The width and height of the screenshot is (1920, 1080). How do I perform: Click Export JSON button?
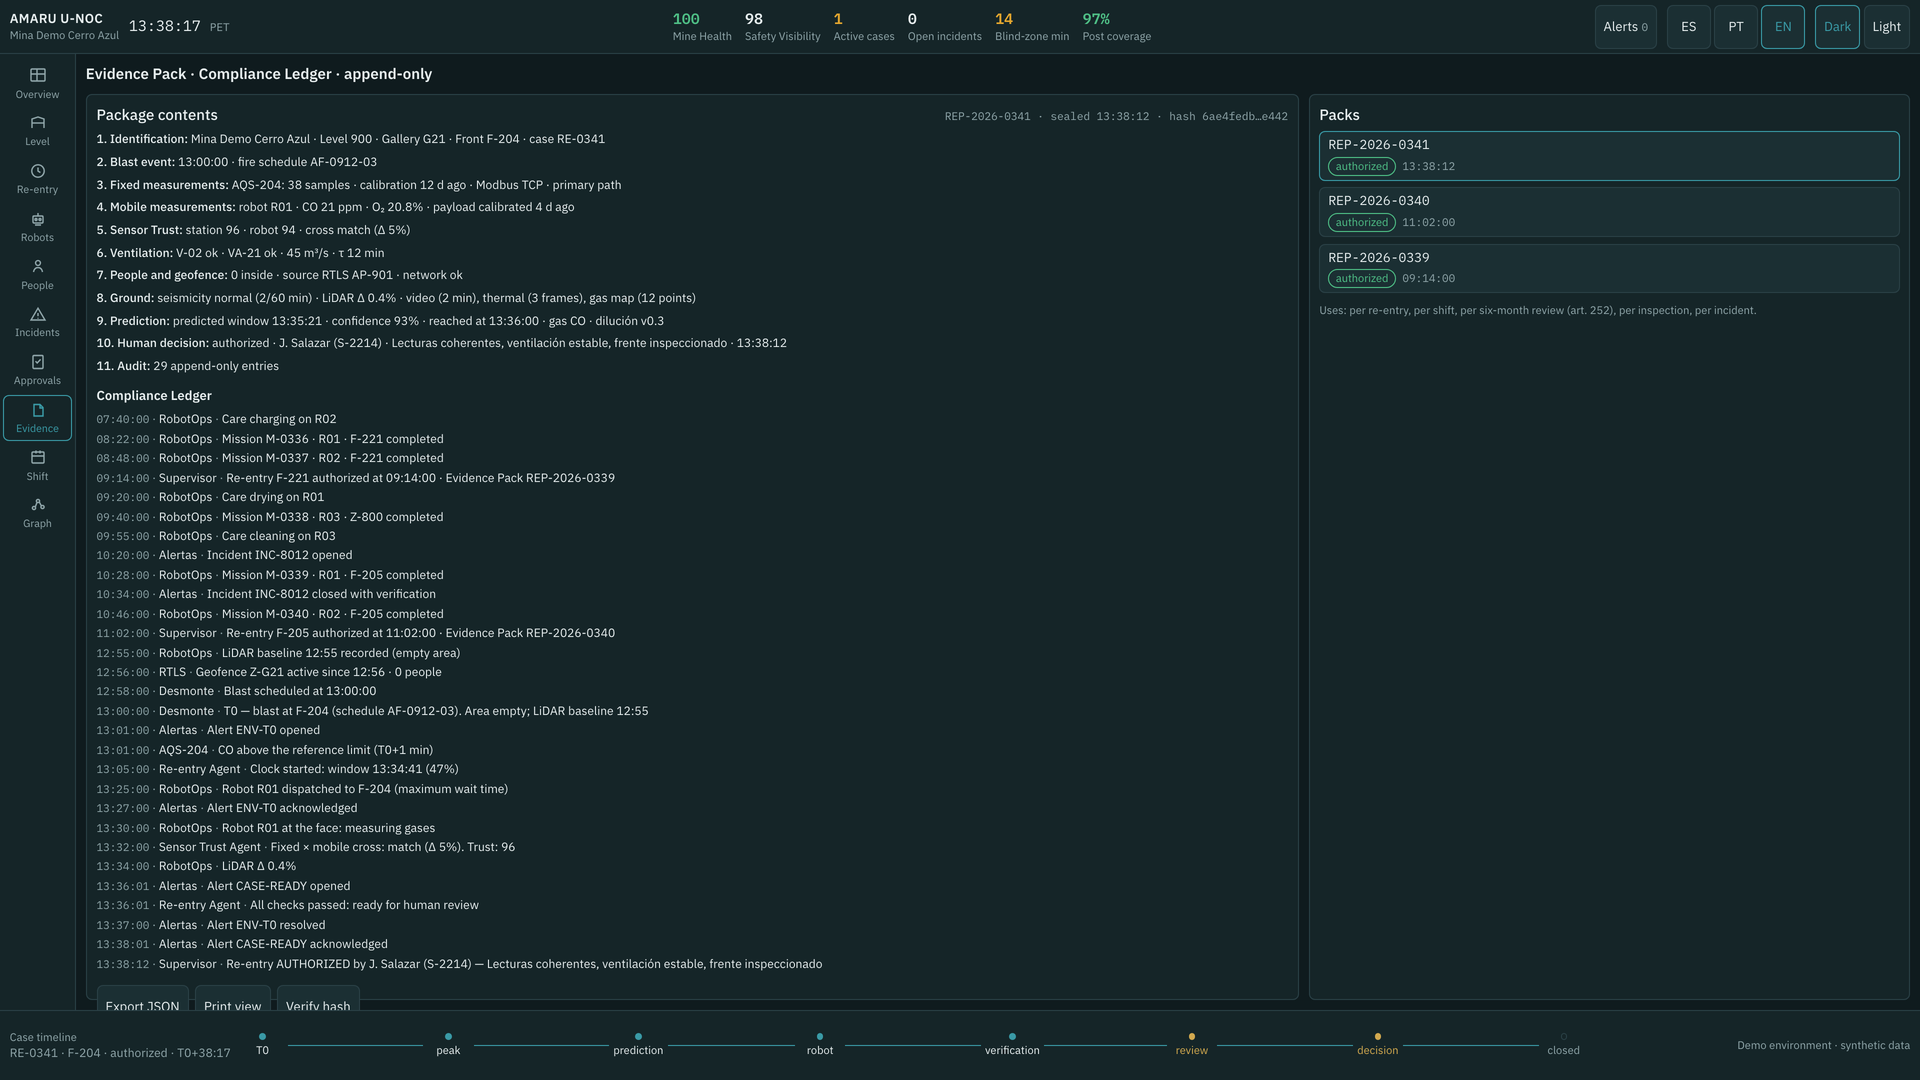pos(142,1000)
